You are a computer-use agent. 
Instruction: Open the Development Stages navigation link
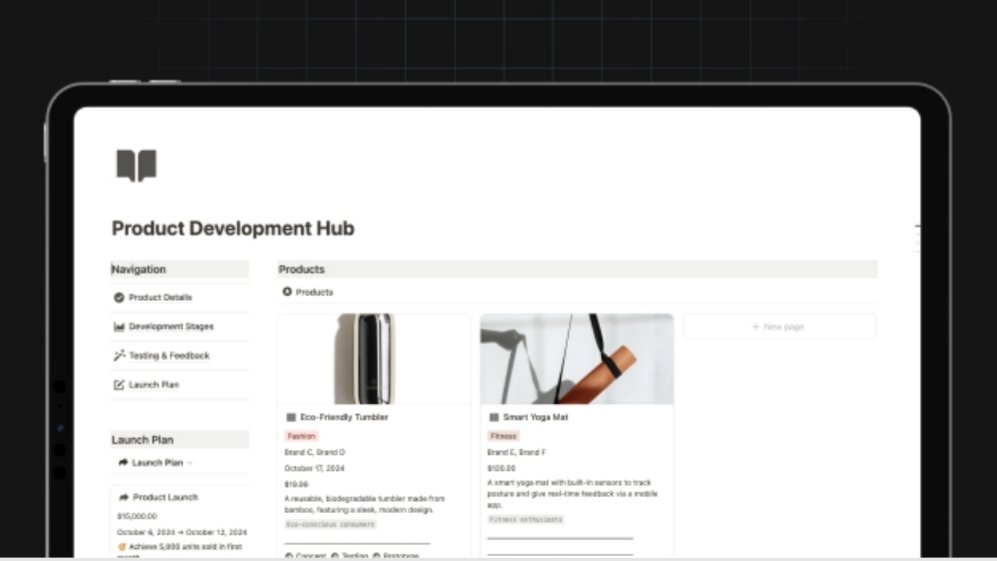[171, 326]
